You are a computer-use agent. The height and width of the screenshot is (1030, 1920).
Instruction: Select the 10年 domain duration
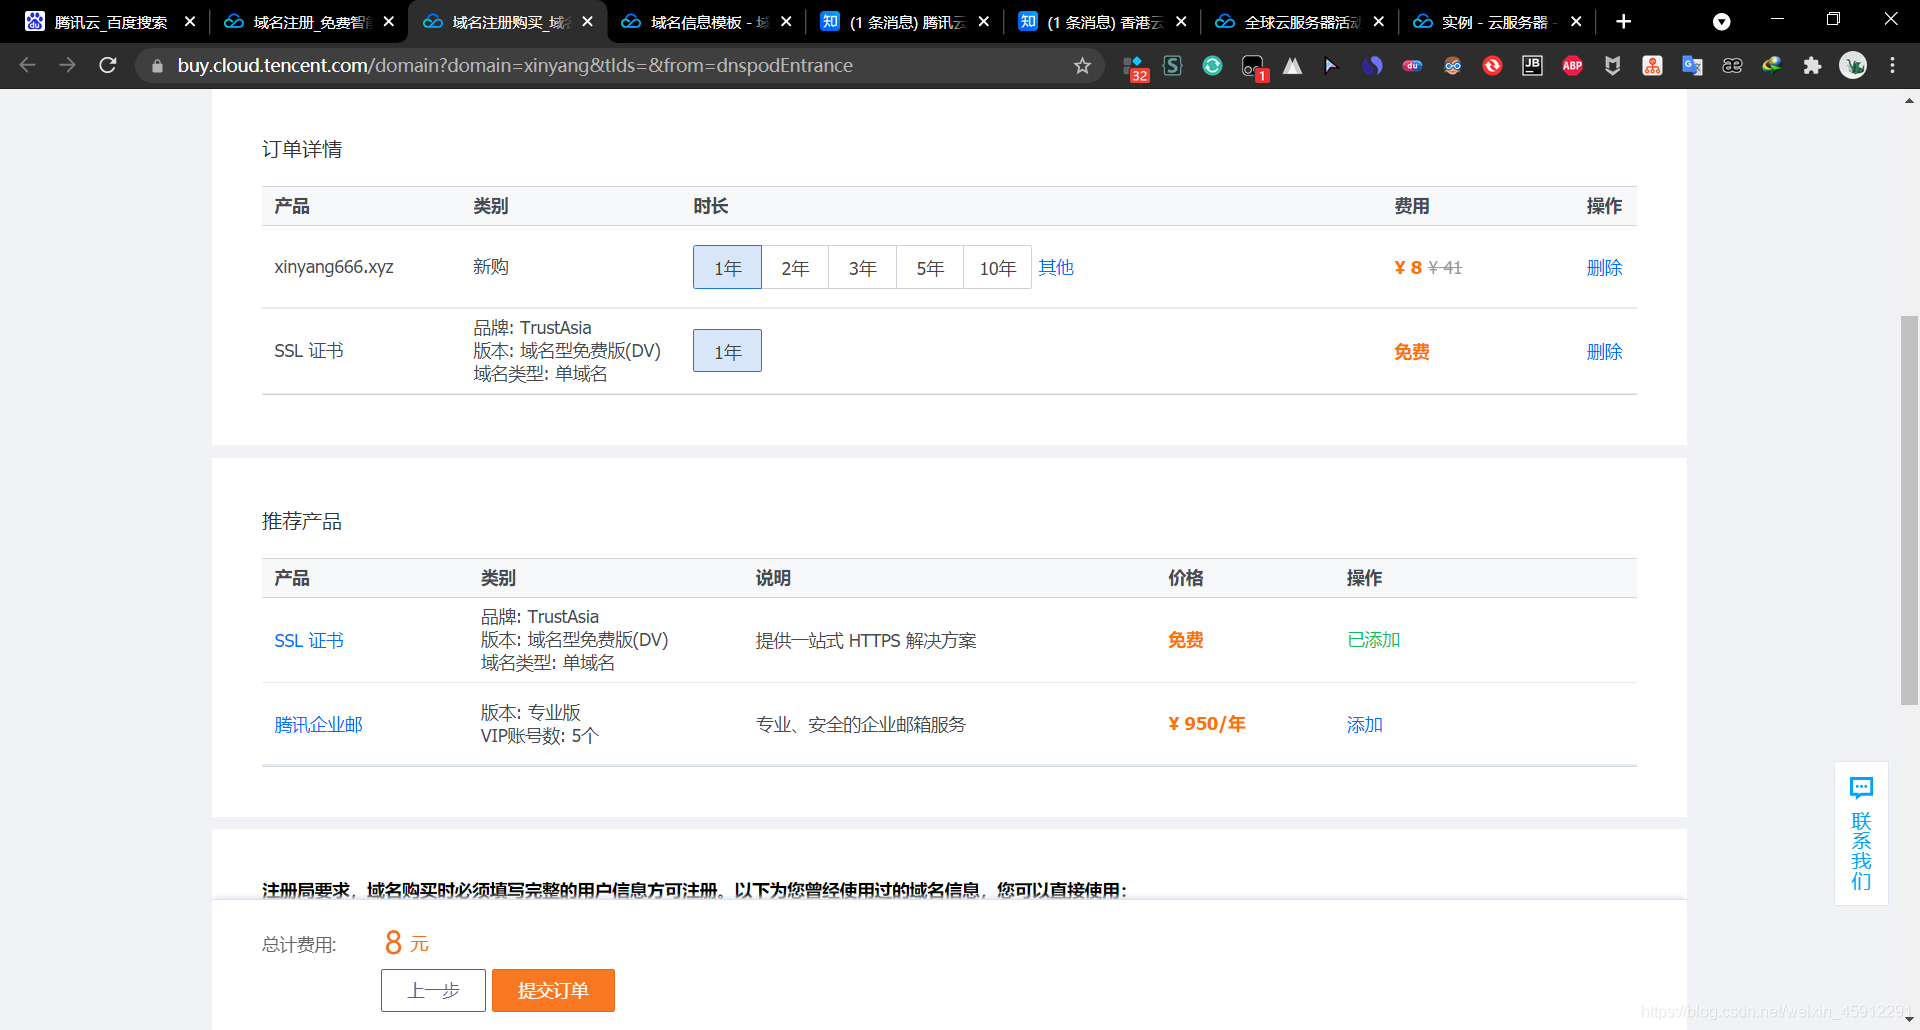point(998,268)
